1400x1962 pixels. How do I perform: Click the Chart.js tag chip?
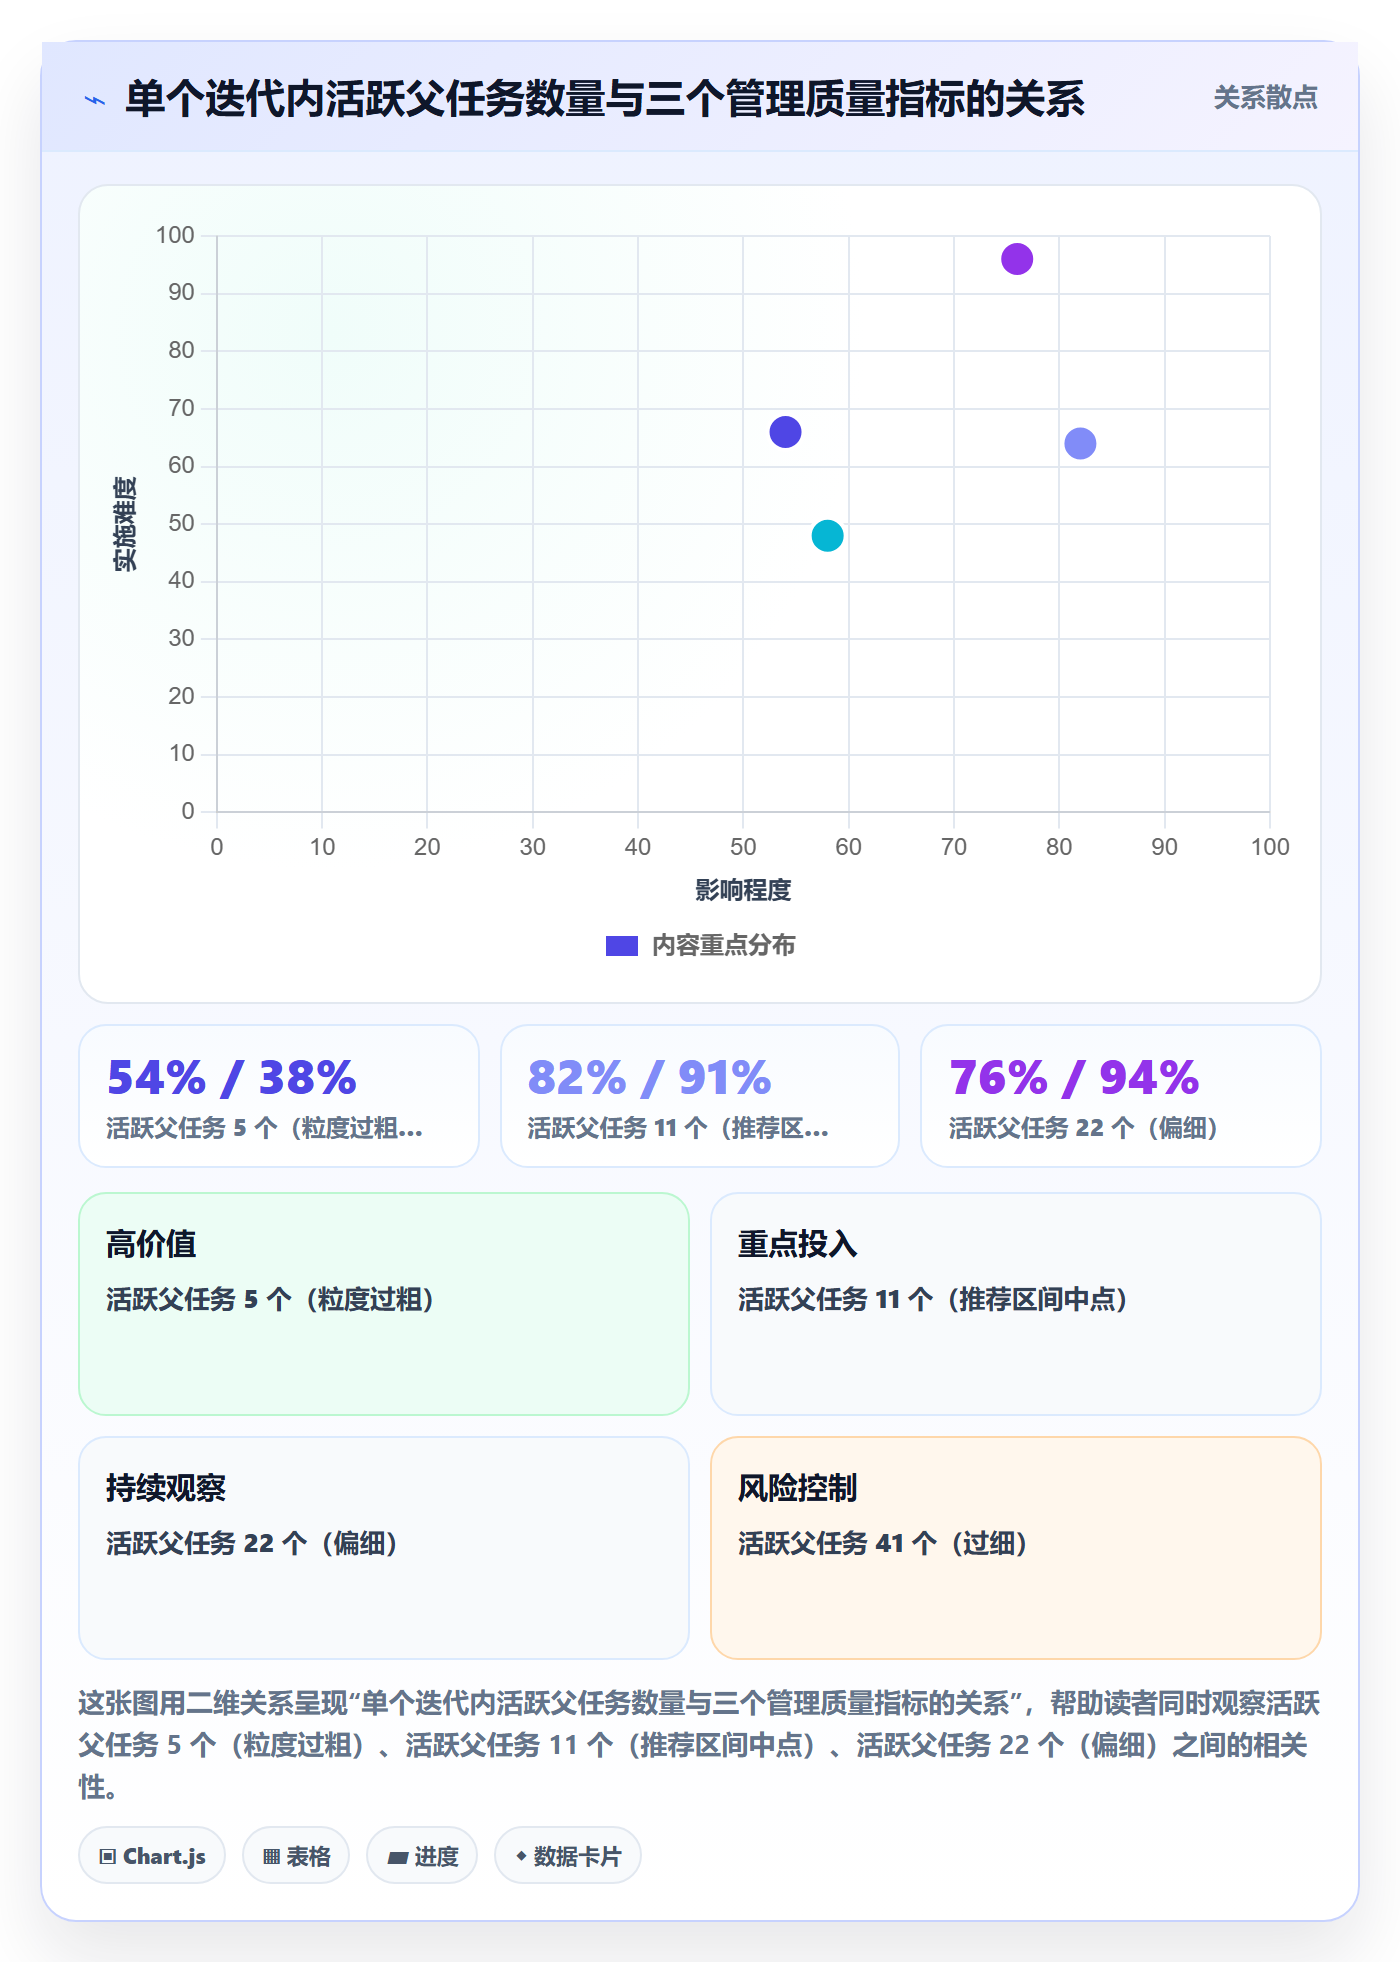[152, 1856]
